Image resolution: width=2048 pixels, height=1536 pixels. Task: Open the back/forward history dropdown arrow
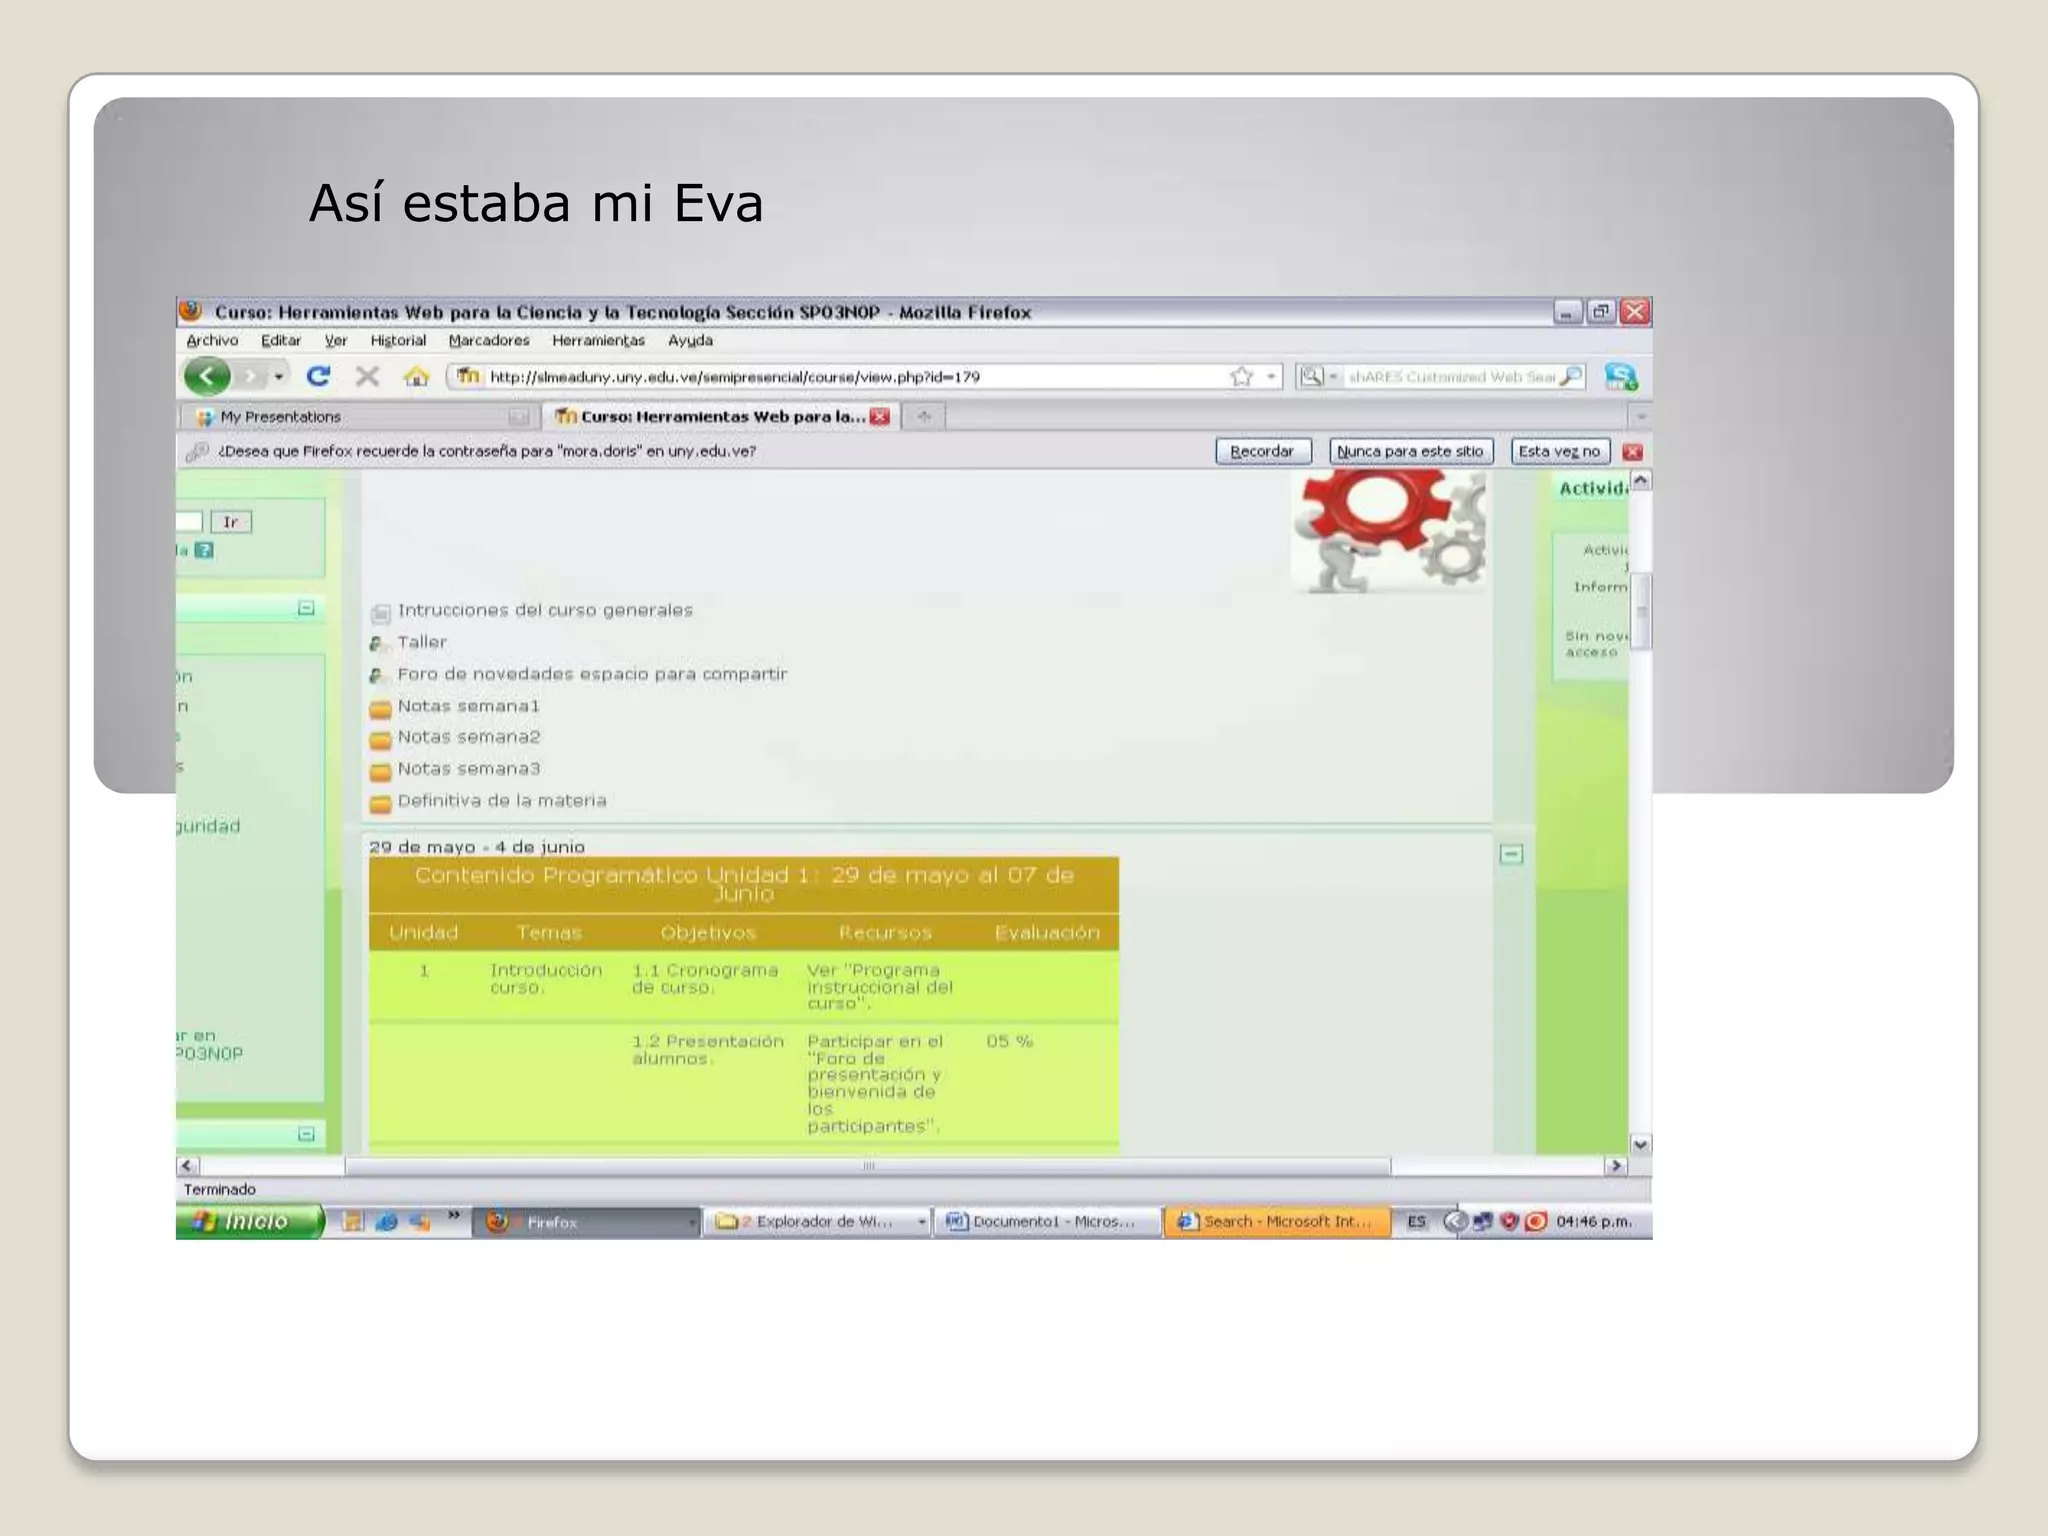279,376
